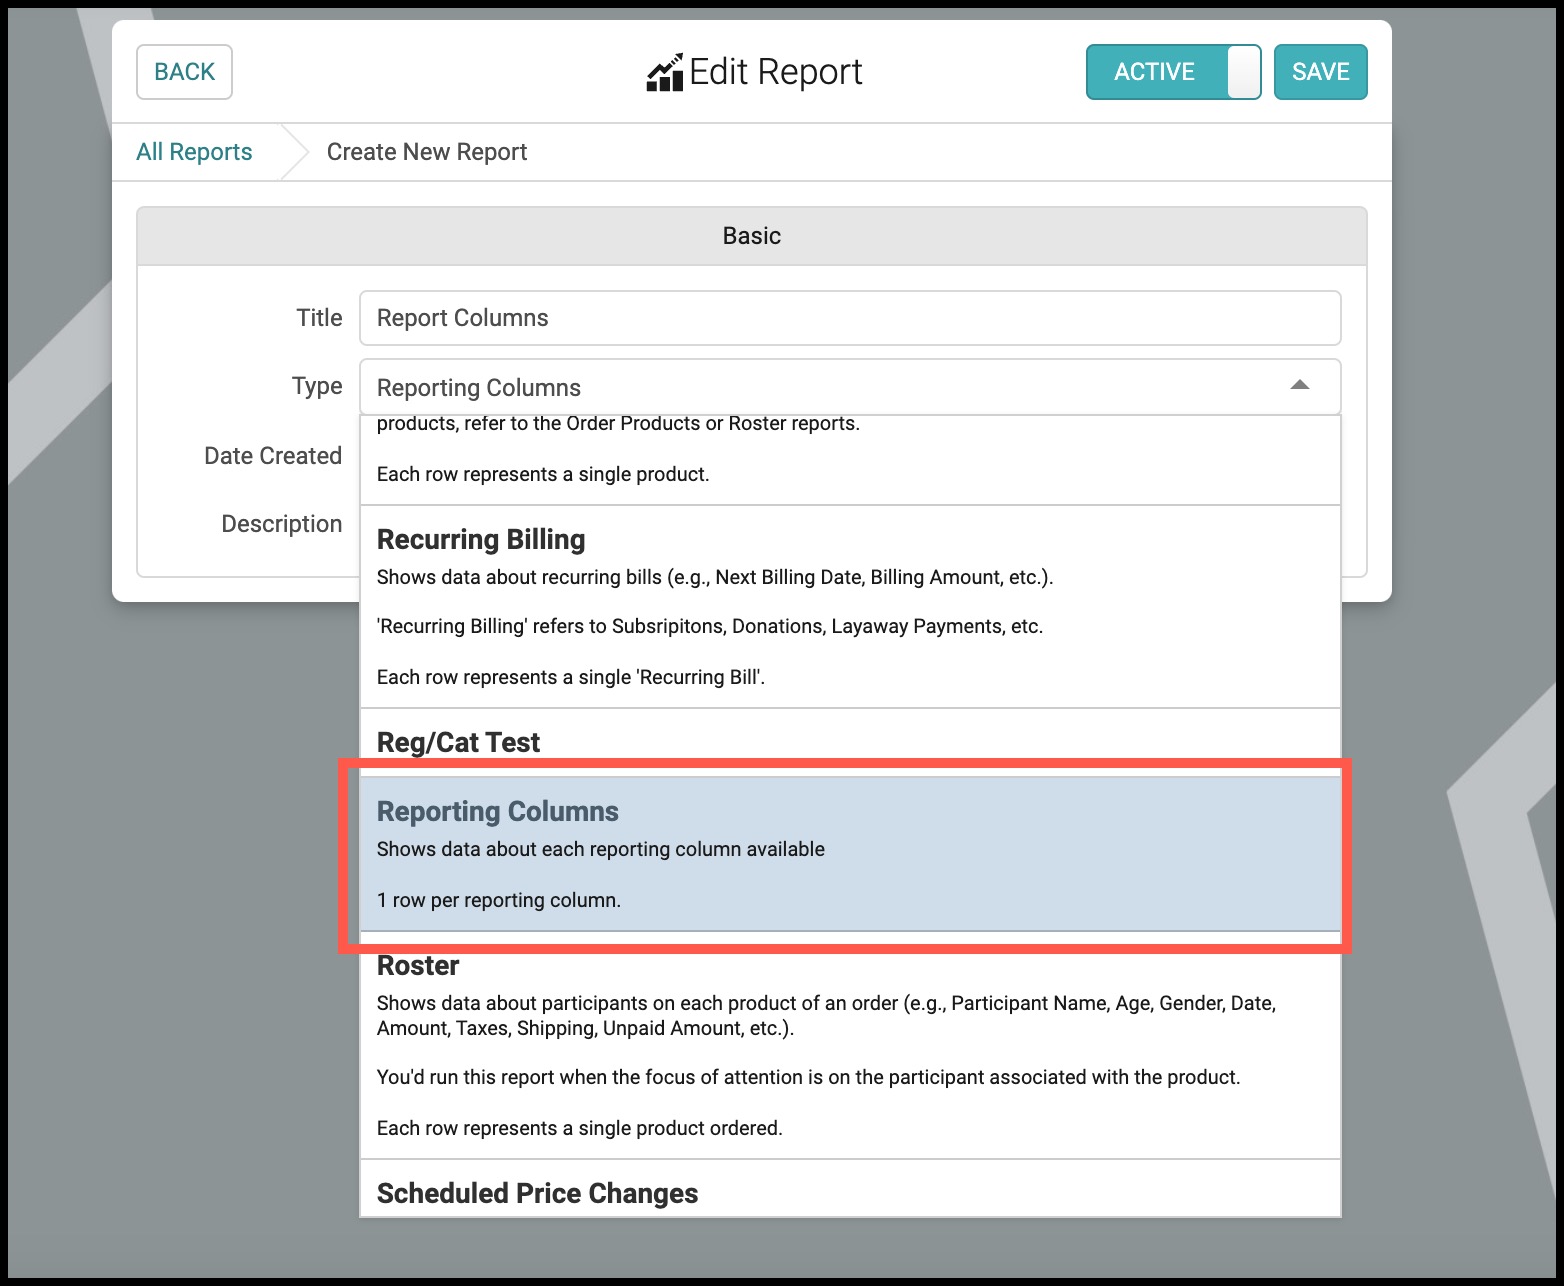
Task: Click the Edit Report heading text
Action: pos(776,72)
